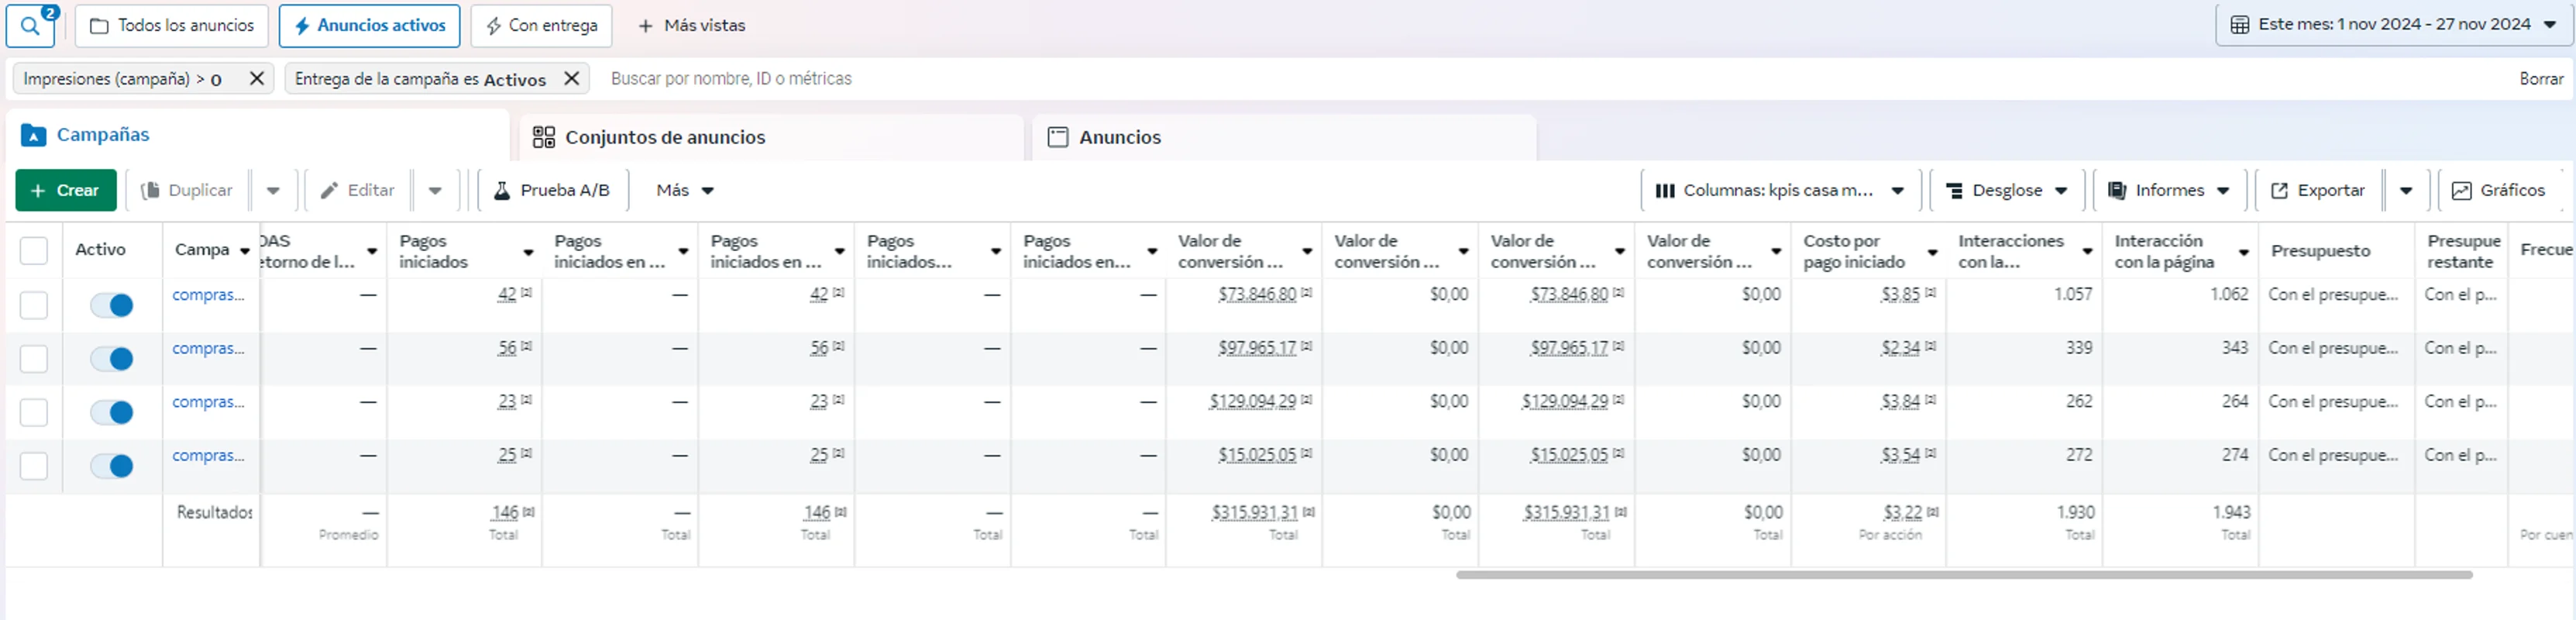Open the Desglose dropdown

[x=2008, y=190]
